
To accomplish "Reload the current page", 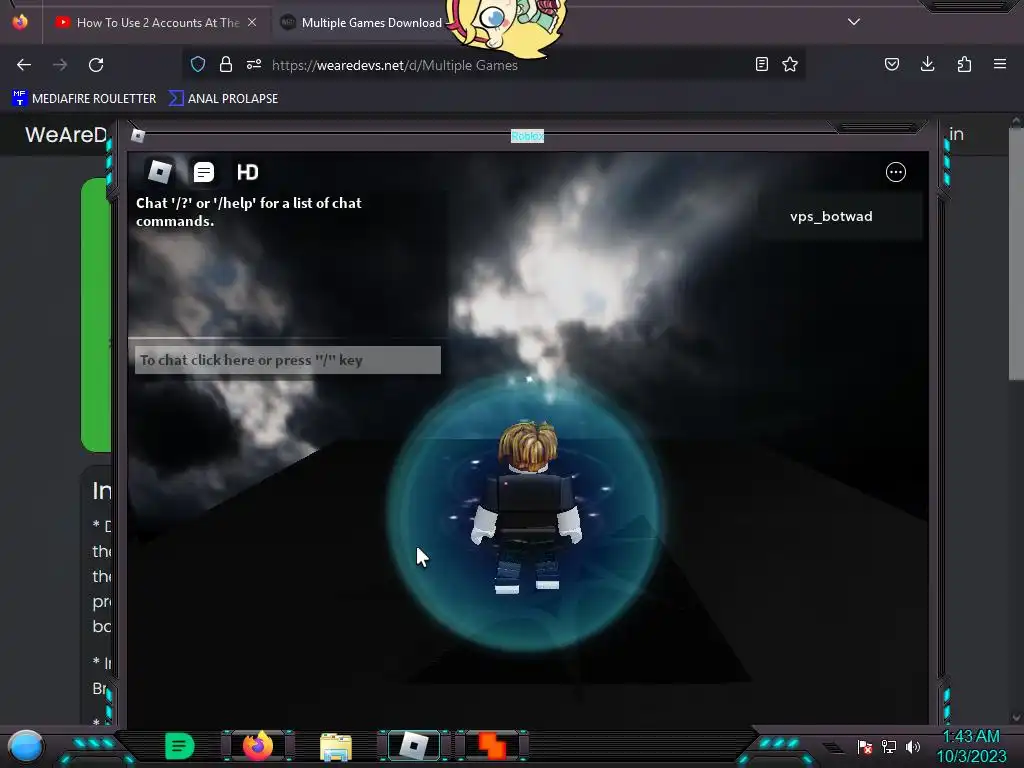I will click(96, 65).
